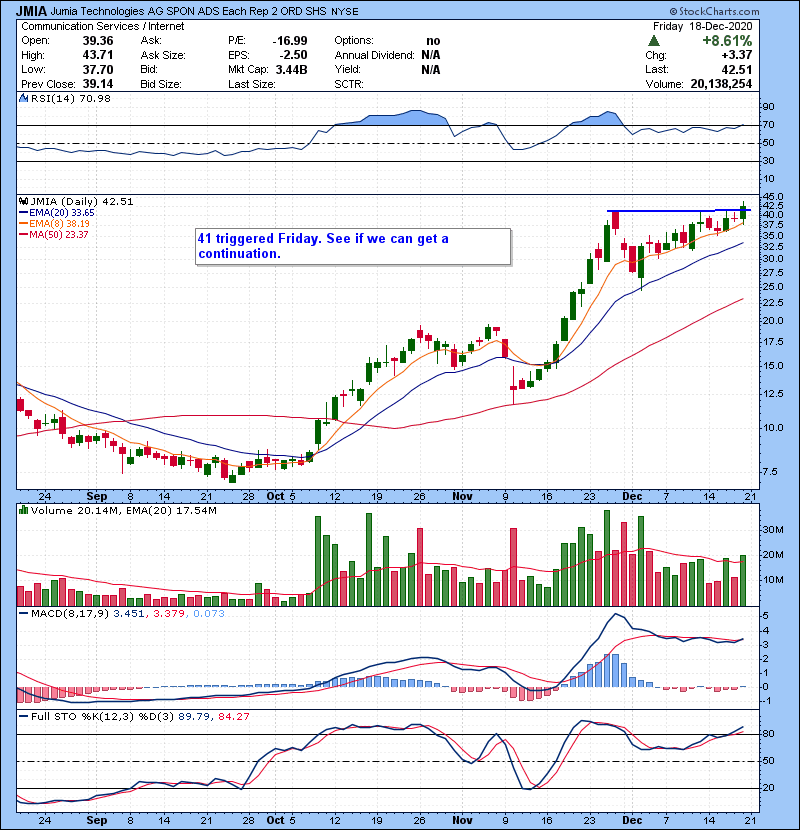Click the MA(50) 23.37 legend entry
Screen dimensions: 800x830
coord(53,234)
